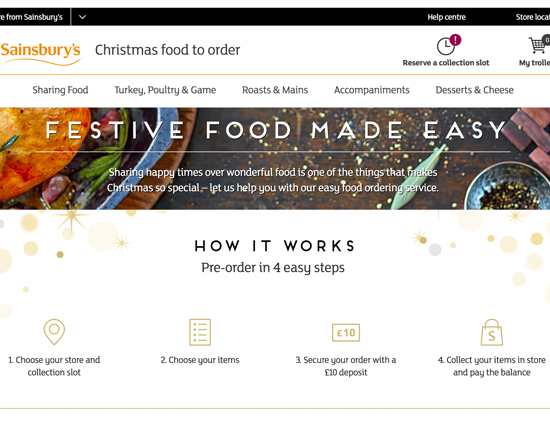Click the Festive Food Made Easy banner
This screenshot has height=446, width=550.
(x=275, y=158)
